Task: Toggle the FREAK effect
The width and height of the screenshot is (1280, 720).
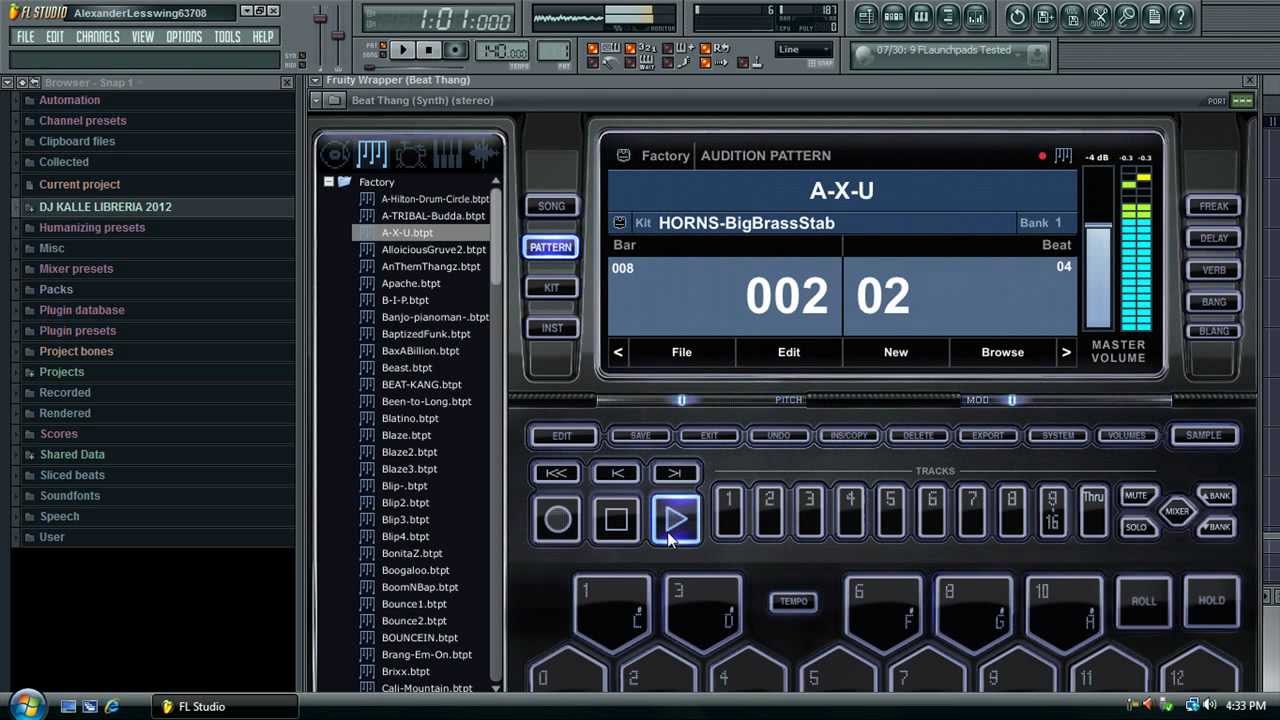Action: 1214,206
